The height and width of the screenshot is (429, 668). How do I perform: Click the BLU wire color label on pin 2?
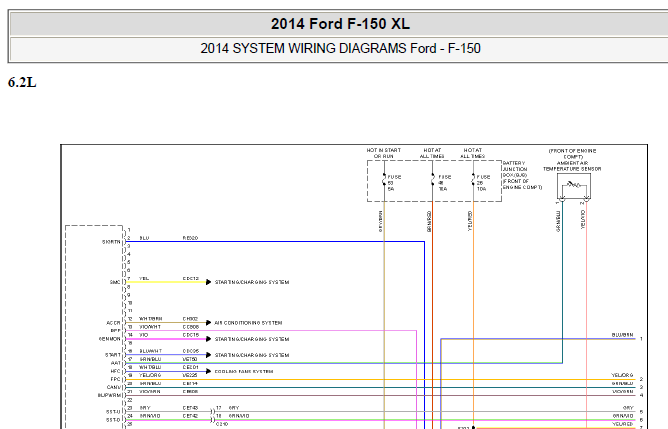point(144,238)
